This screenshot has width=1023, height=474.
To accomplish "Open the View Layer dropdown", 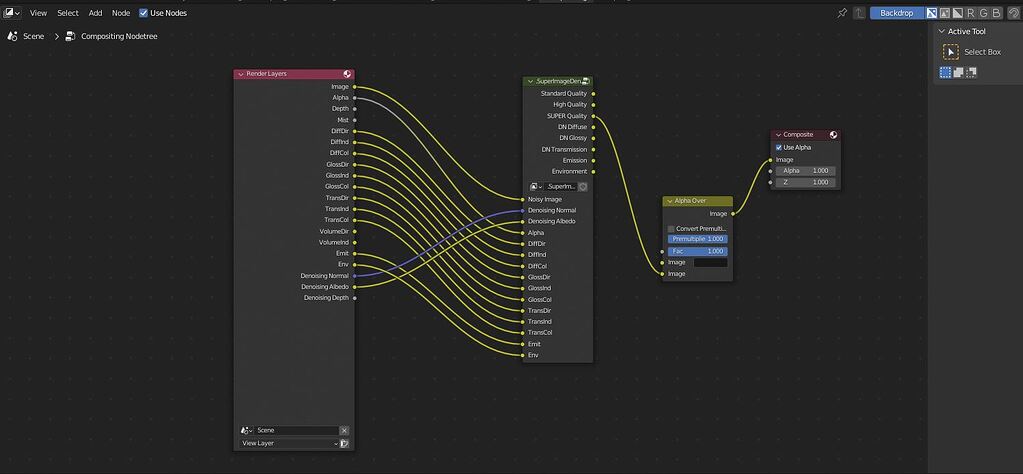I will click(290, 443).
